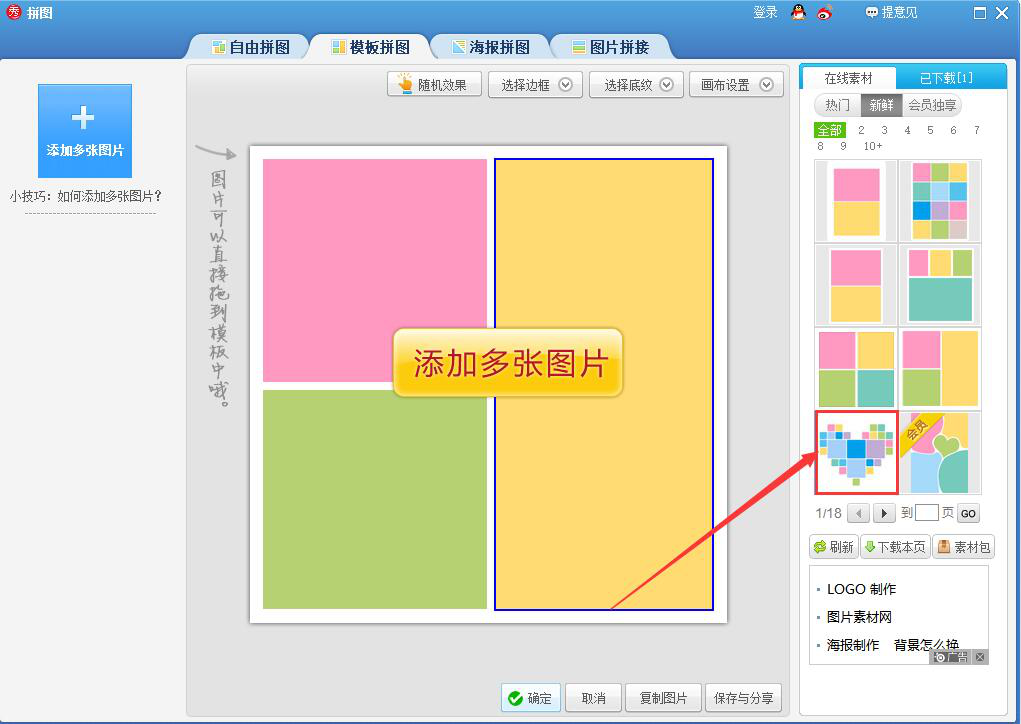Viewport: 1021px width, 724px height.
Task: Click 刷新 refresh icon button
Action: pyautogui.click(x=833, y=547)
